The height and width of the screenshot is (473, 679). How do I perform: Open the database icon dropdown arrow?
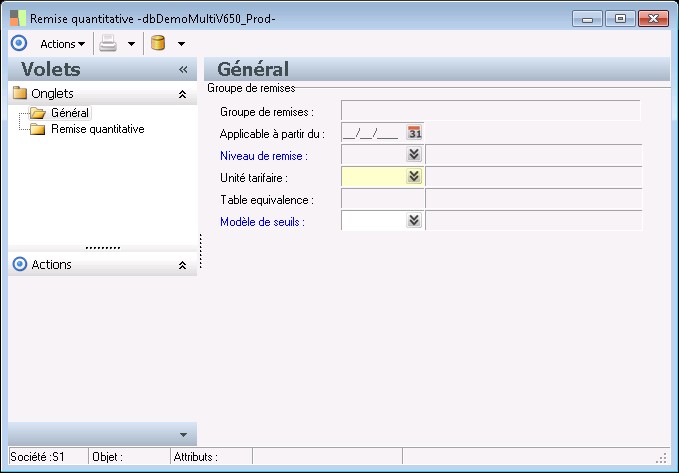pos(181,44)
